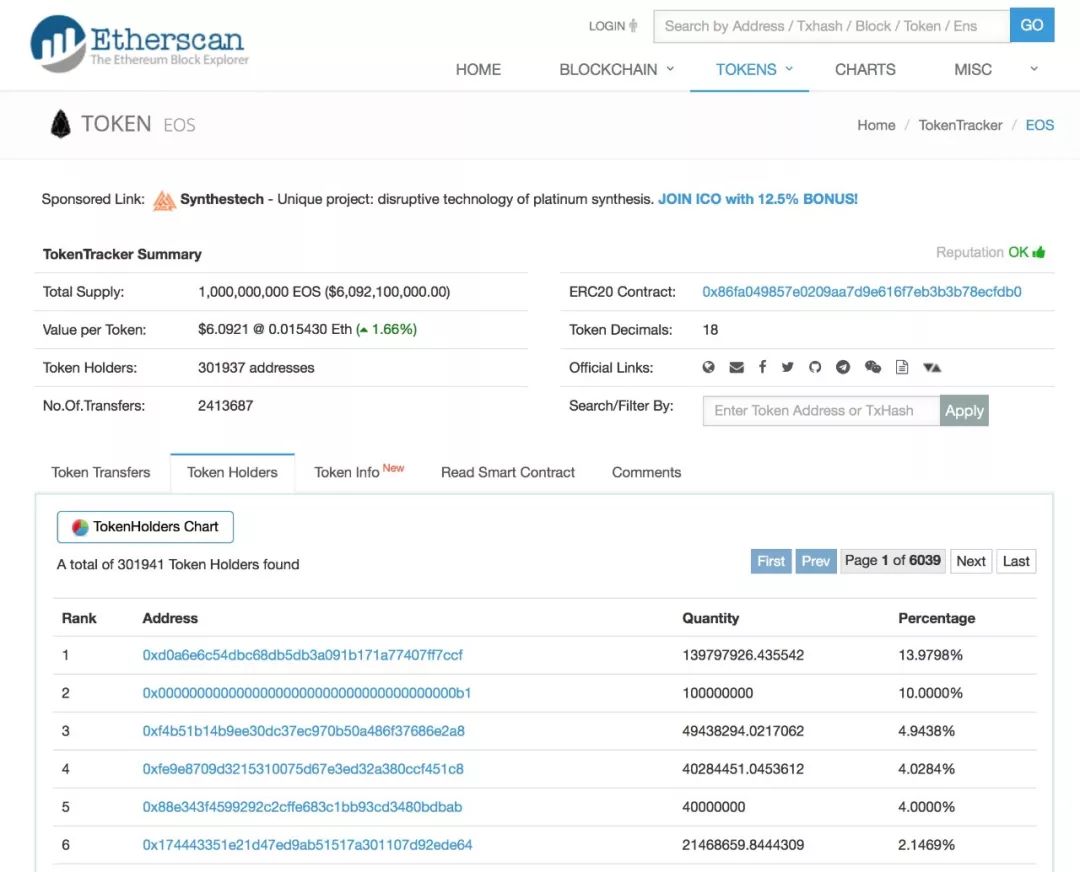Switch to the Comments tab
This screenshot has width=1080, height=872.
click(x=646, y=473)
